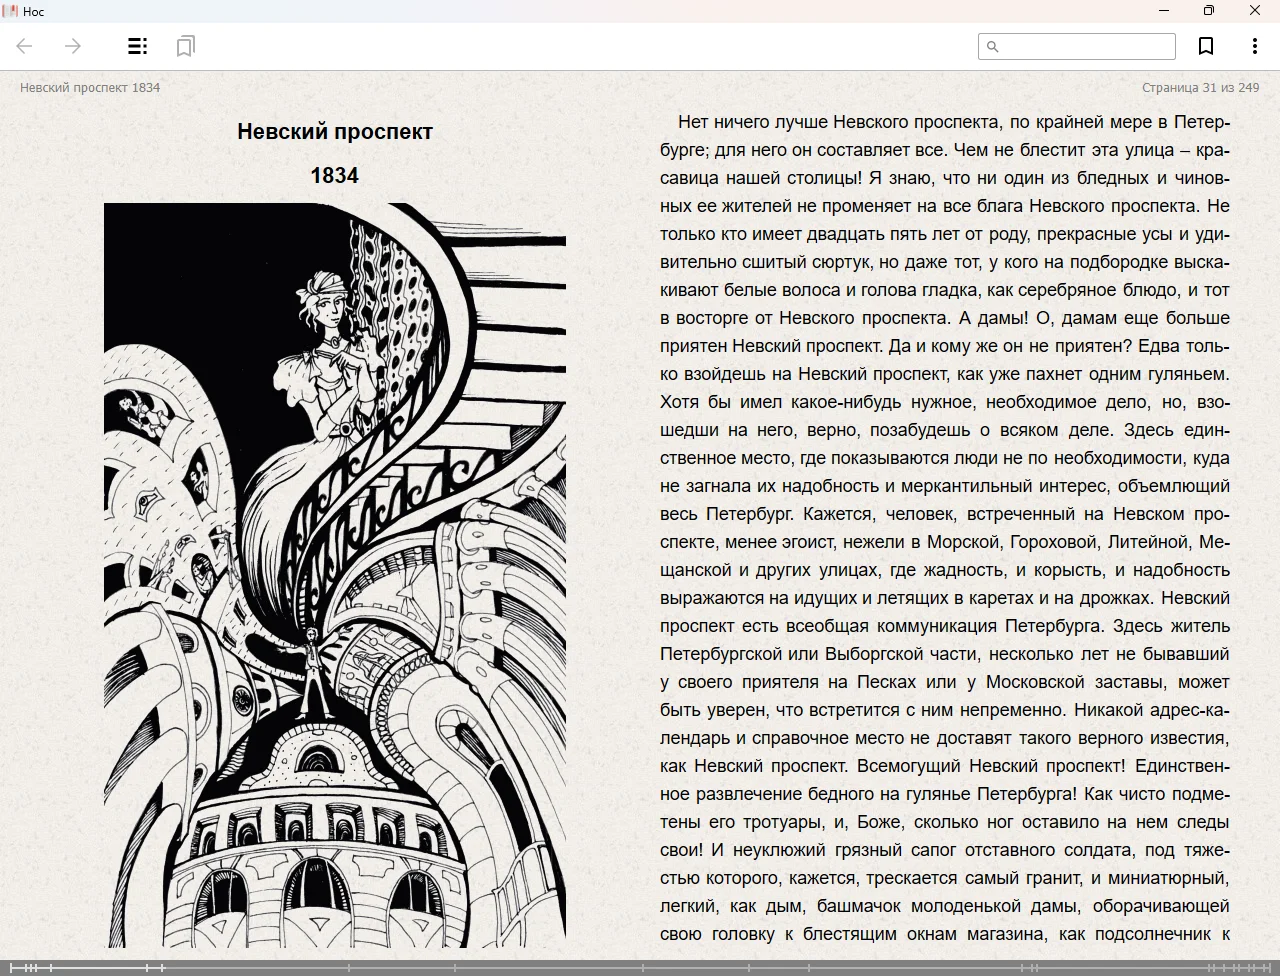1280x976 pixels.
Task: Open the table of contents list
Action: (x=137, y=46)
